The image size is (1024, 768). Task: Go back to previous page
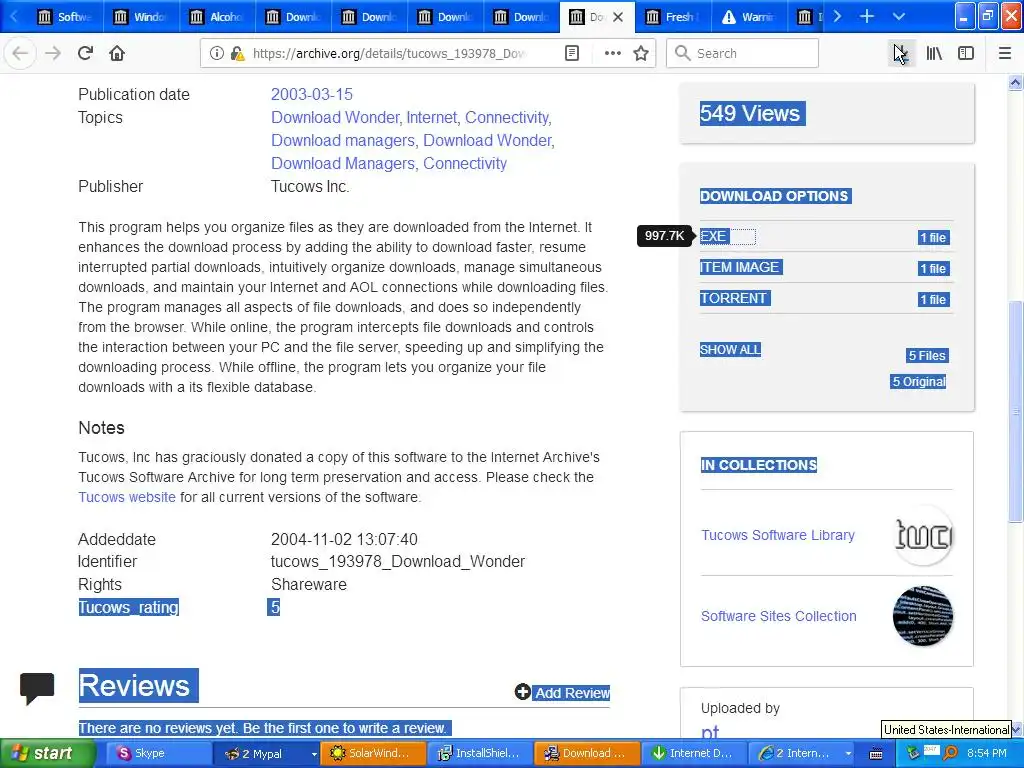(20, 53)
